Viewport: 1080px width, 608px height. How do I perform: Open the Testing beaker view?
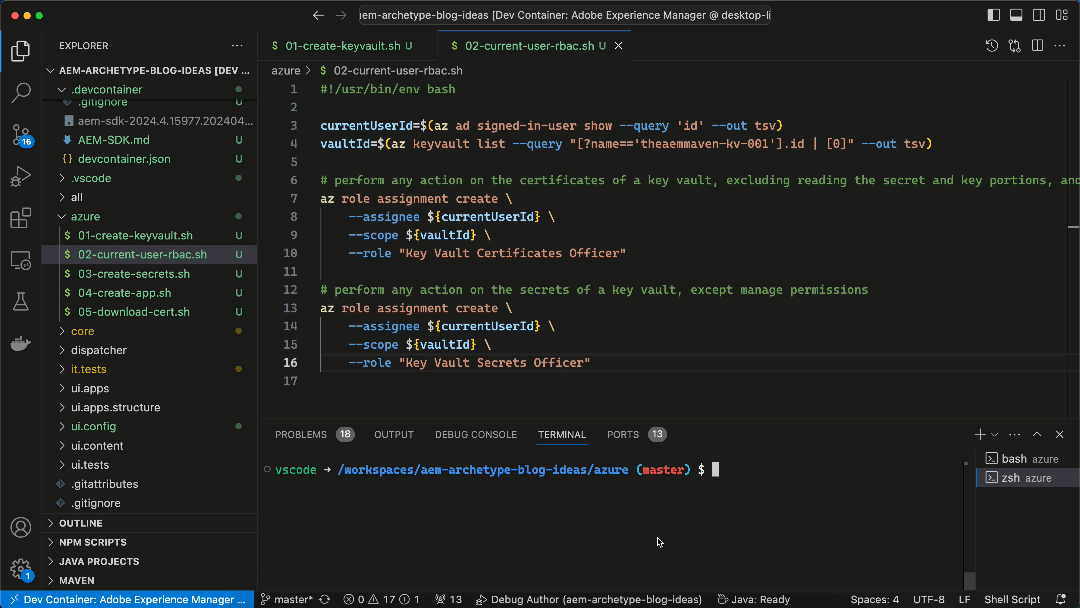[x=22, y=300]
